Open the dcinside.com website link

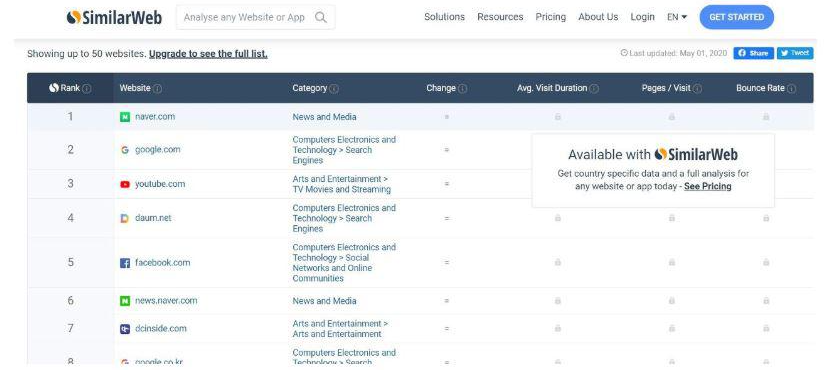(x=161, y=329)
